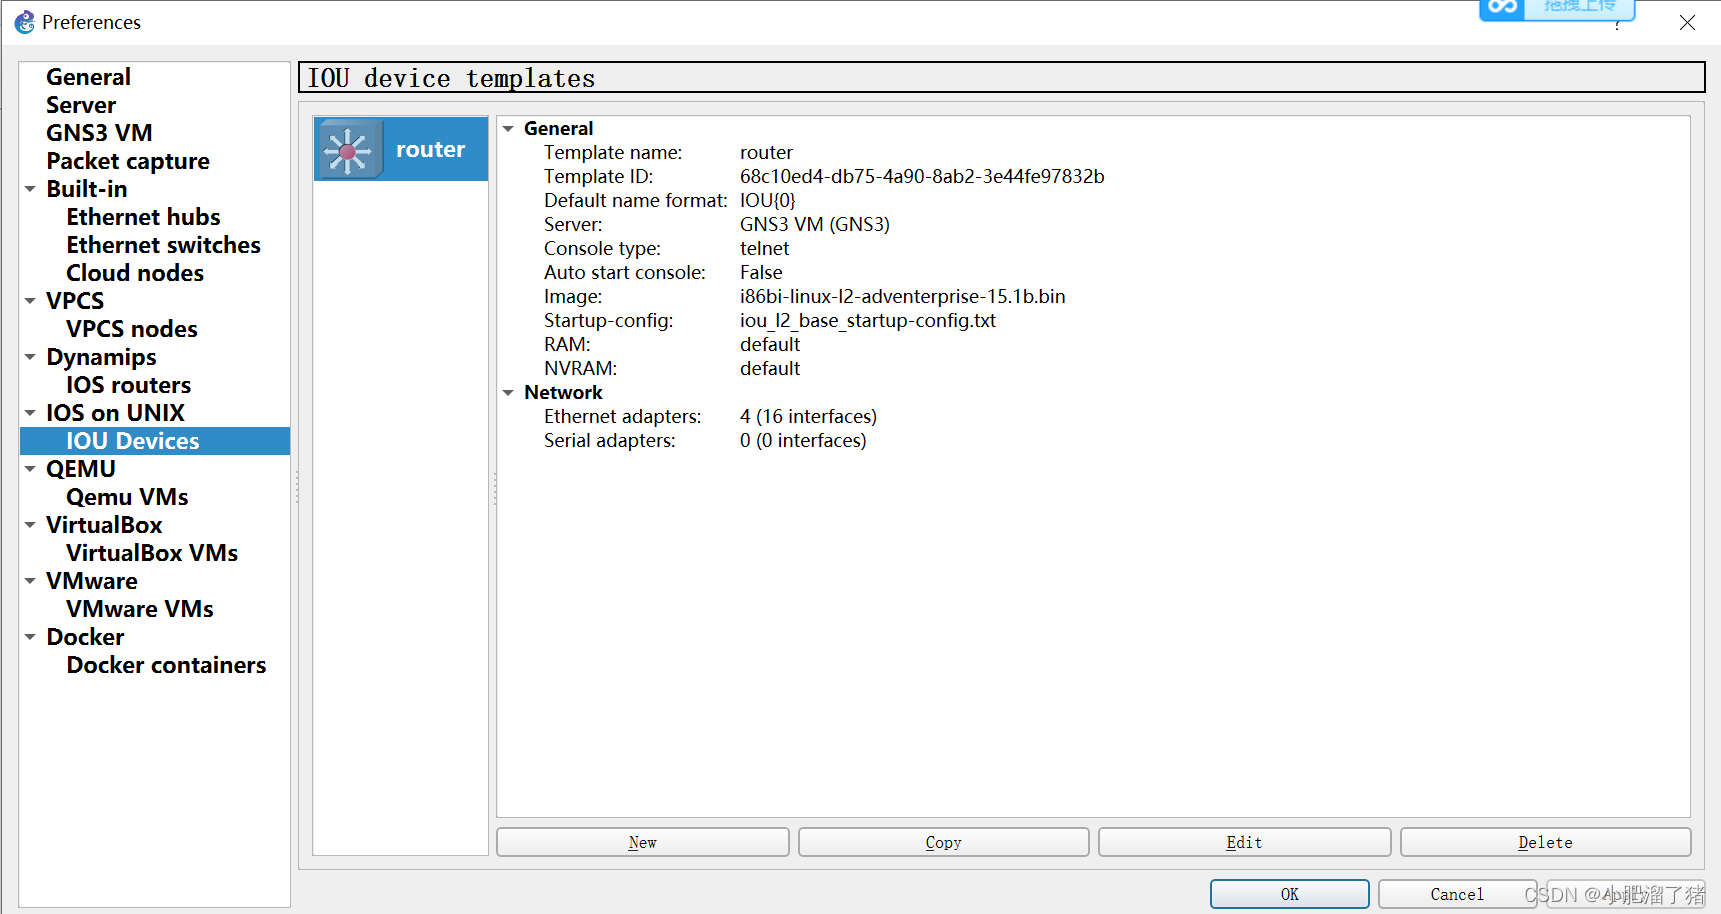1721x914 pixels.
Task: Click the NVRAM value default
Action: pos(770,369)
